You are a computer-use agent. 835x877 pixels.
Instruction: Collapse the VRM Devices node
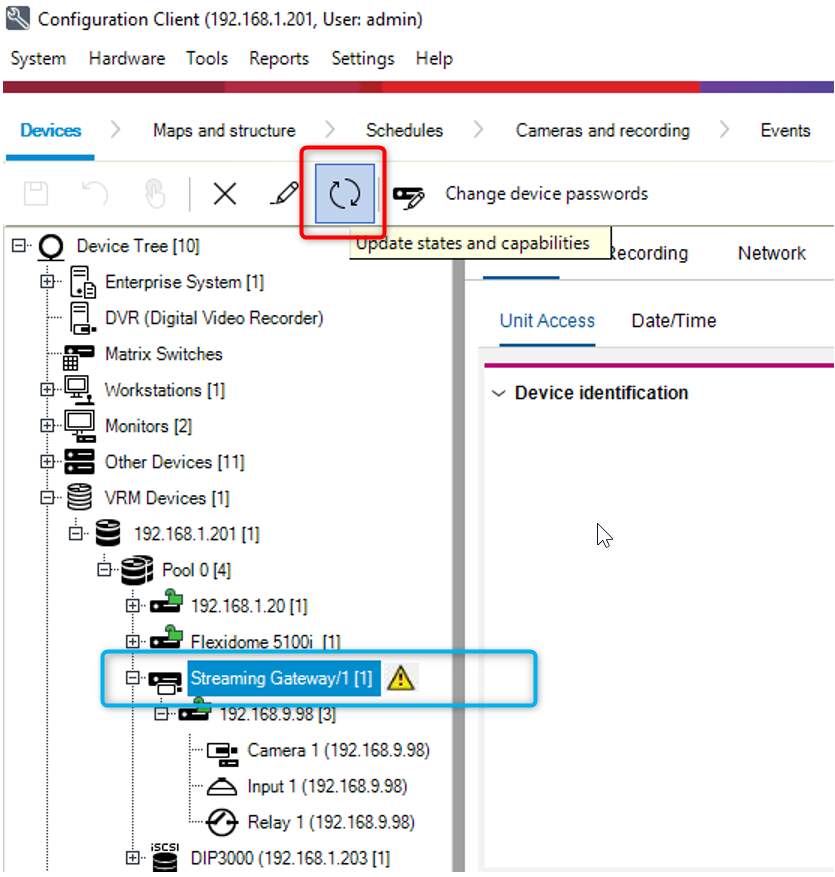[x=47, y=498]
